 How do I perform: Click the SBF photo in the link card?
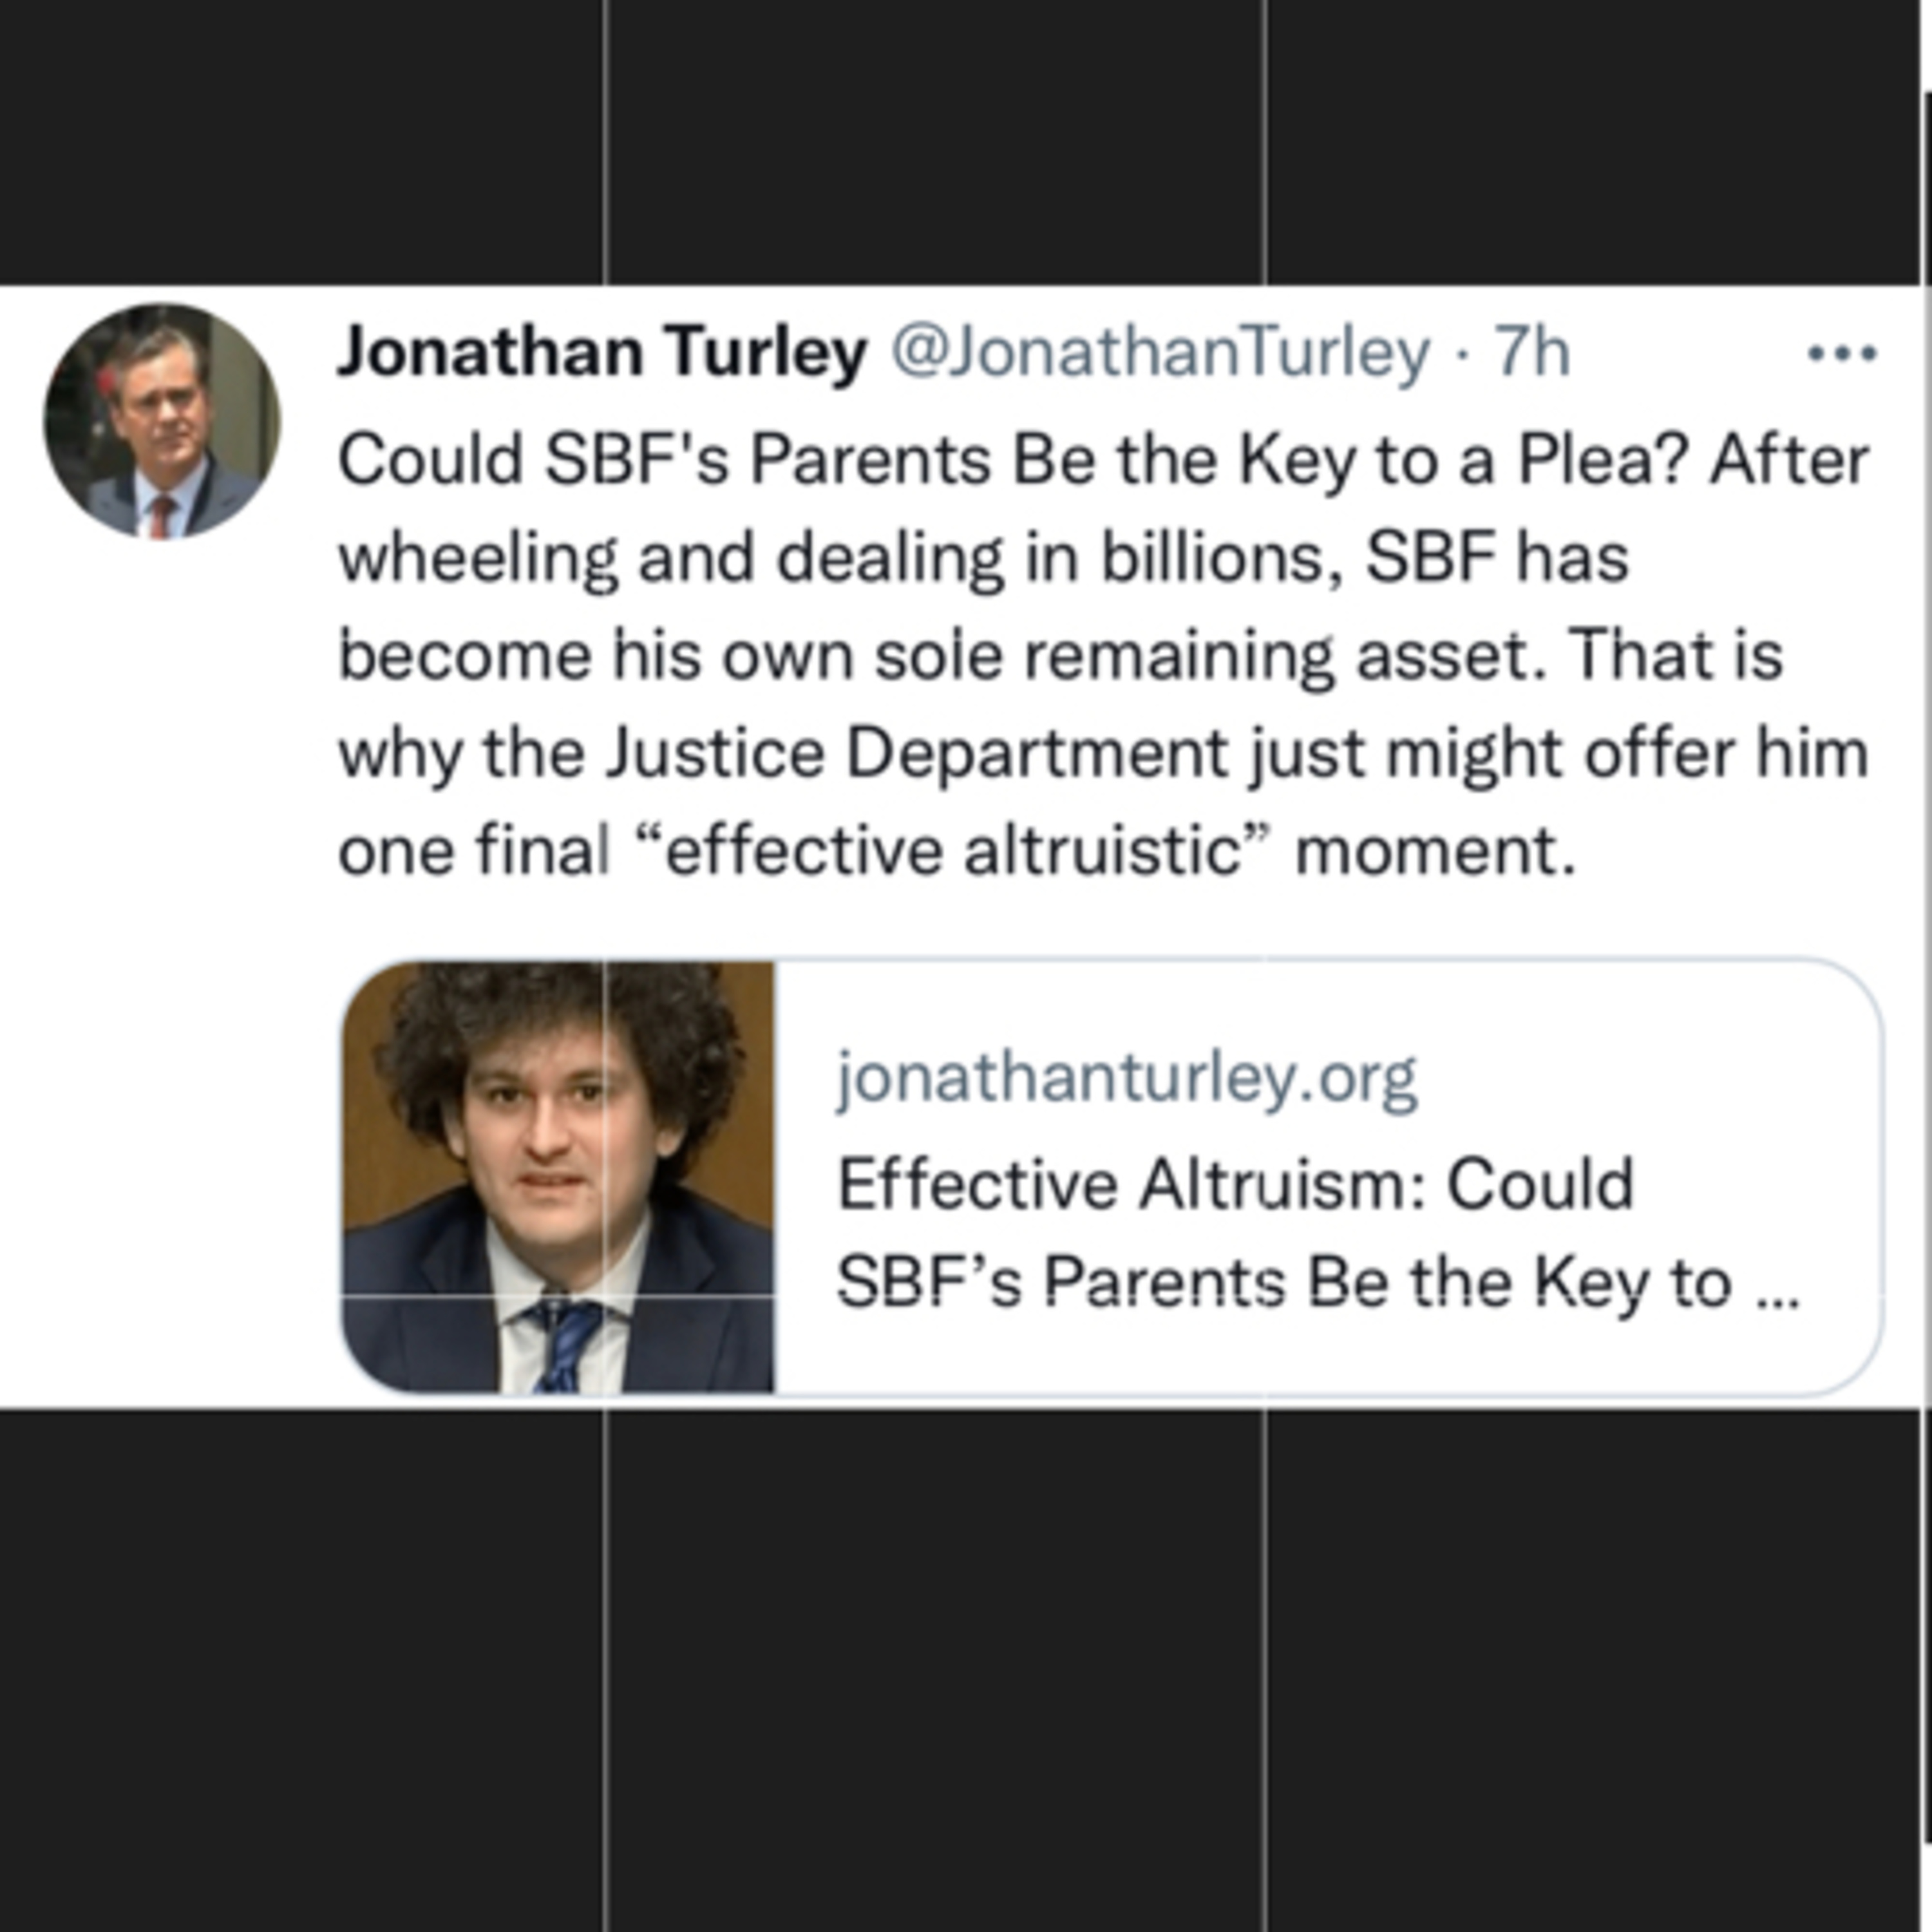click(558, 1177)
